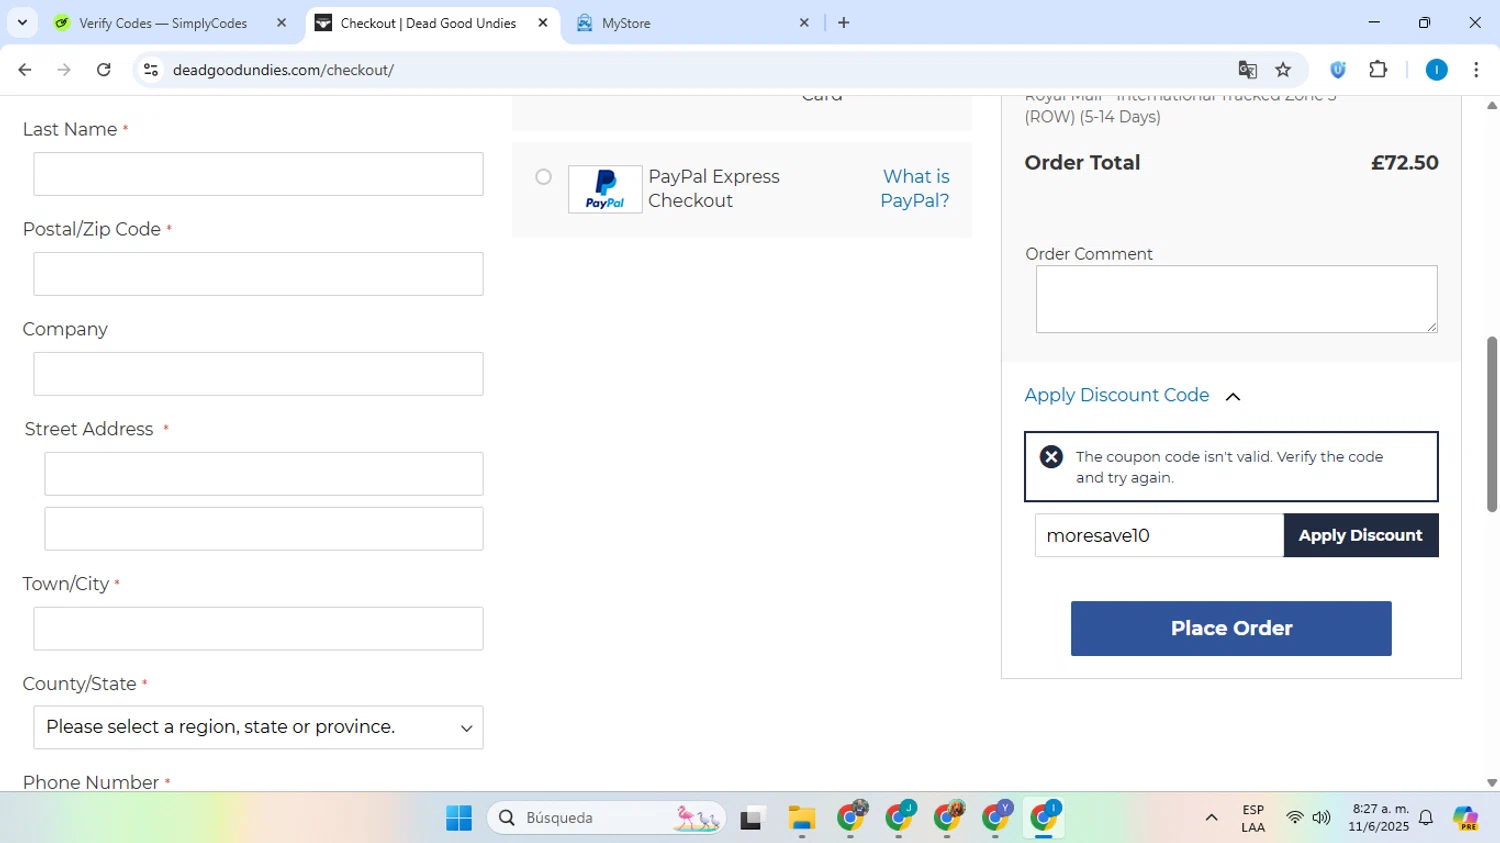Switch to the Verify Codes SimplyCodes tab
1500x843 pixels.
(x=163, y=23)
